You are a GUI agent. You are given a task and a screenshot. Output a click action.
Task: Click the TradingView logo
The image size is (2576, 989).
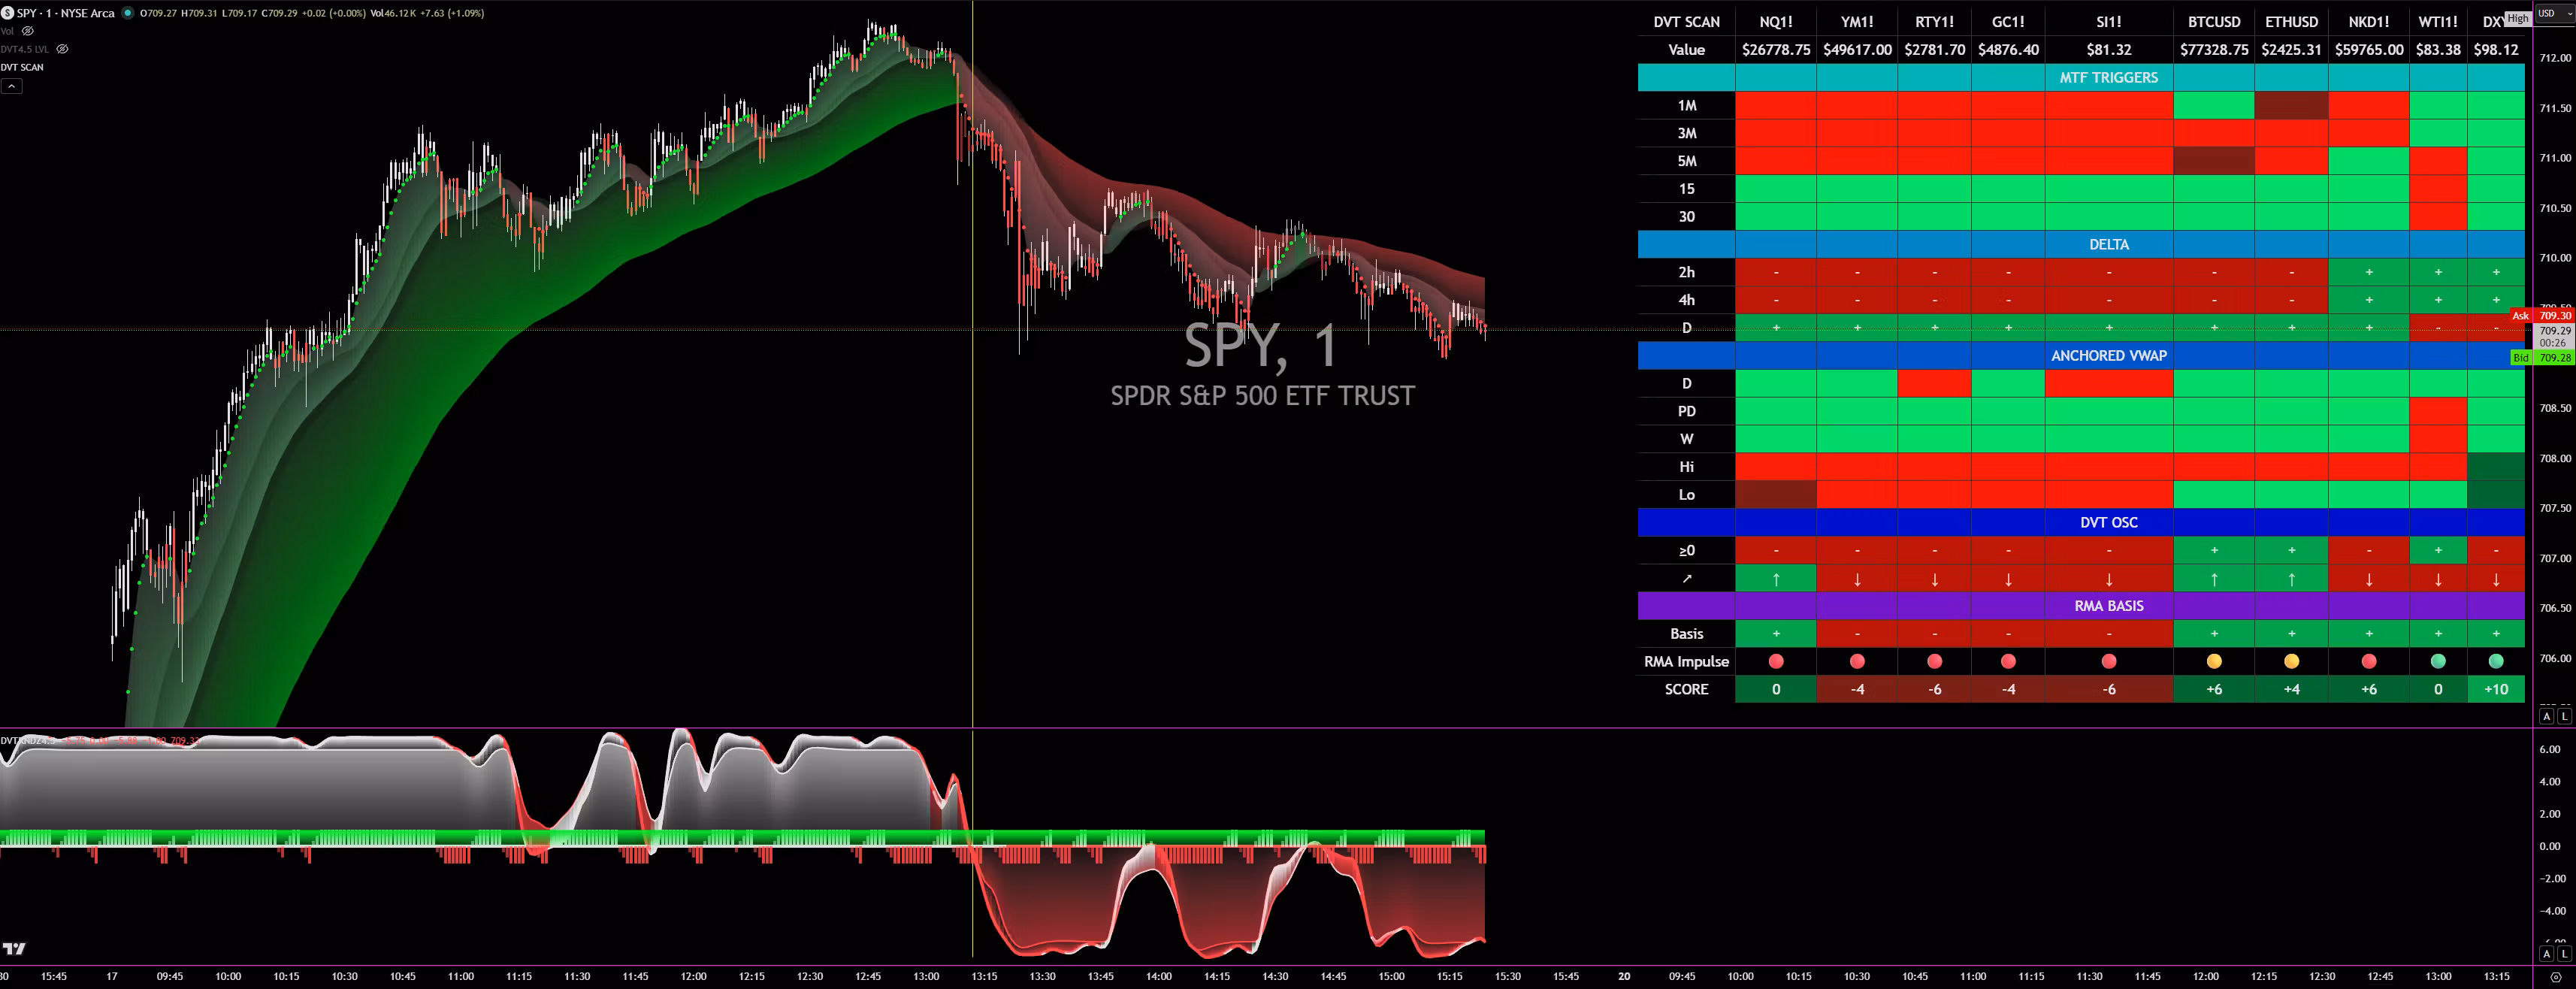click(14, 948)
